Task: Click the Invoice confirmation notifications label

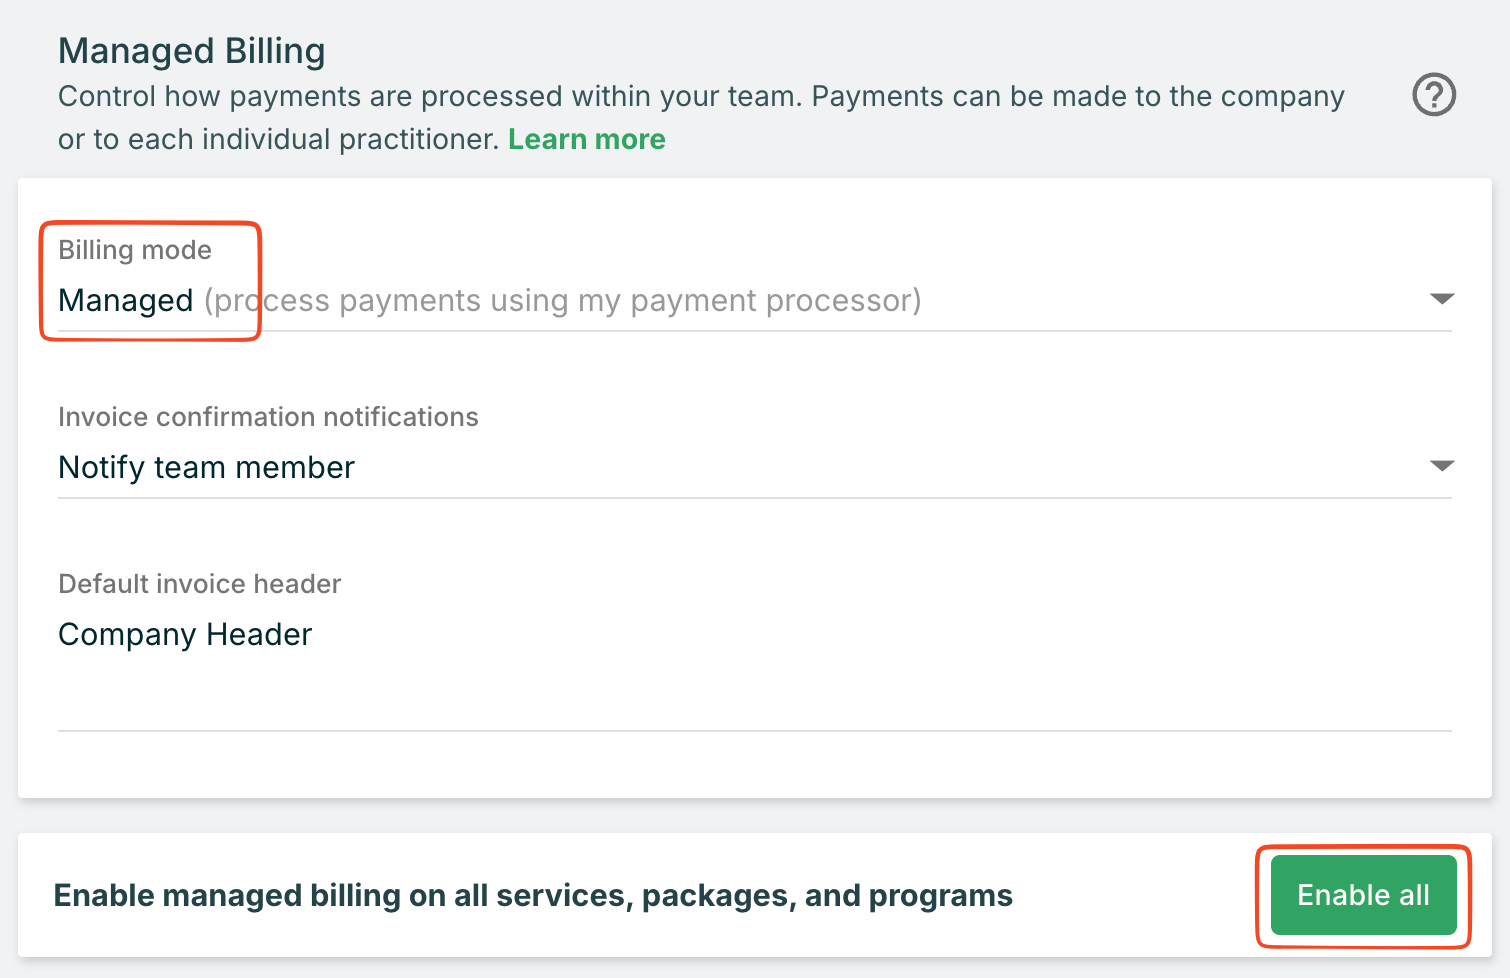Action: point(268,417)
